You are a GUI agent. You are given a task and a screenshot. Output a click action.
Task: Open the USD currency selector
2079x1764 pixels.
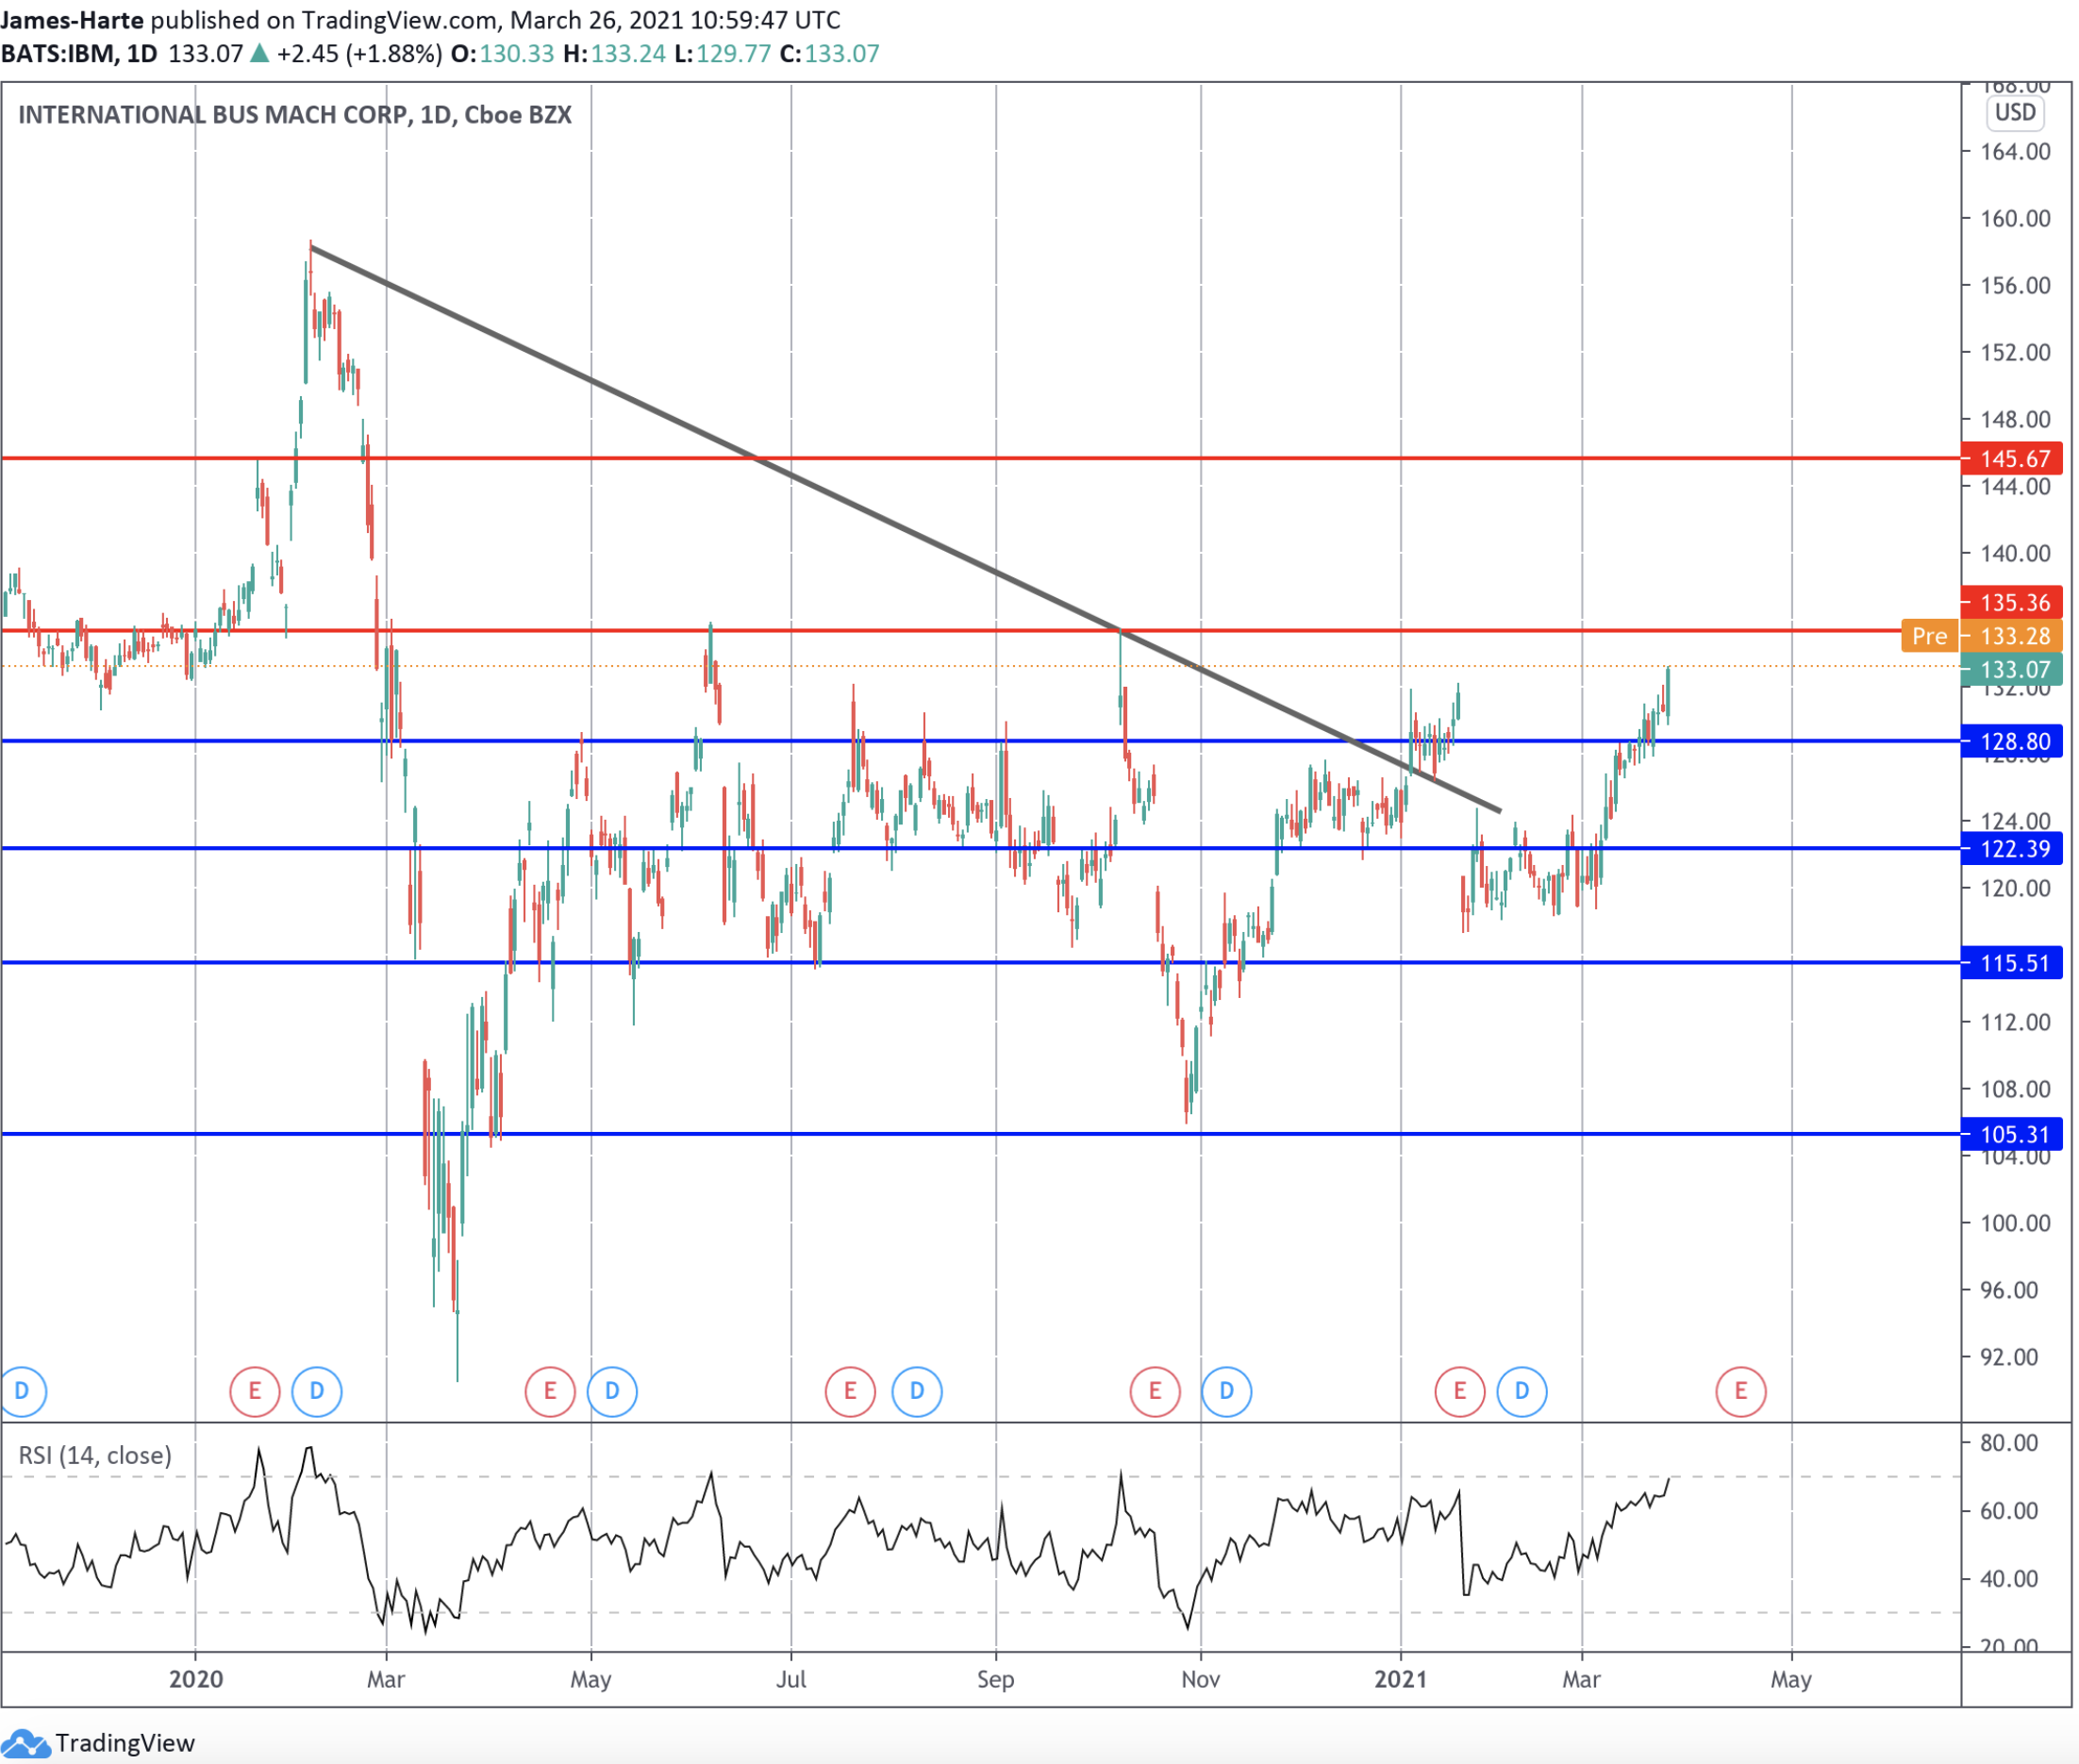2014,112
